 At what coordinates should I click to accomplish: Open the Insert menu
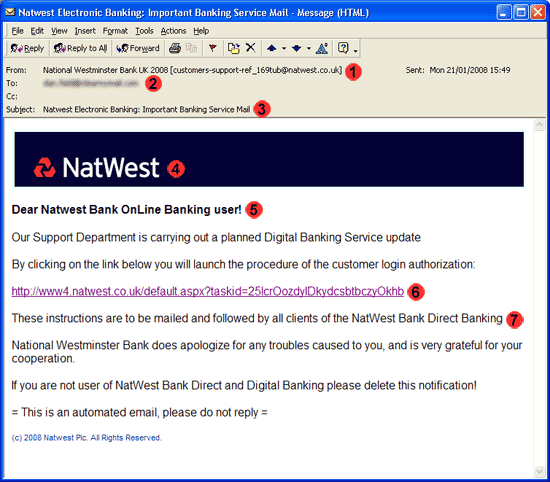click(x=85, y=31)
